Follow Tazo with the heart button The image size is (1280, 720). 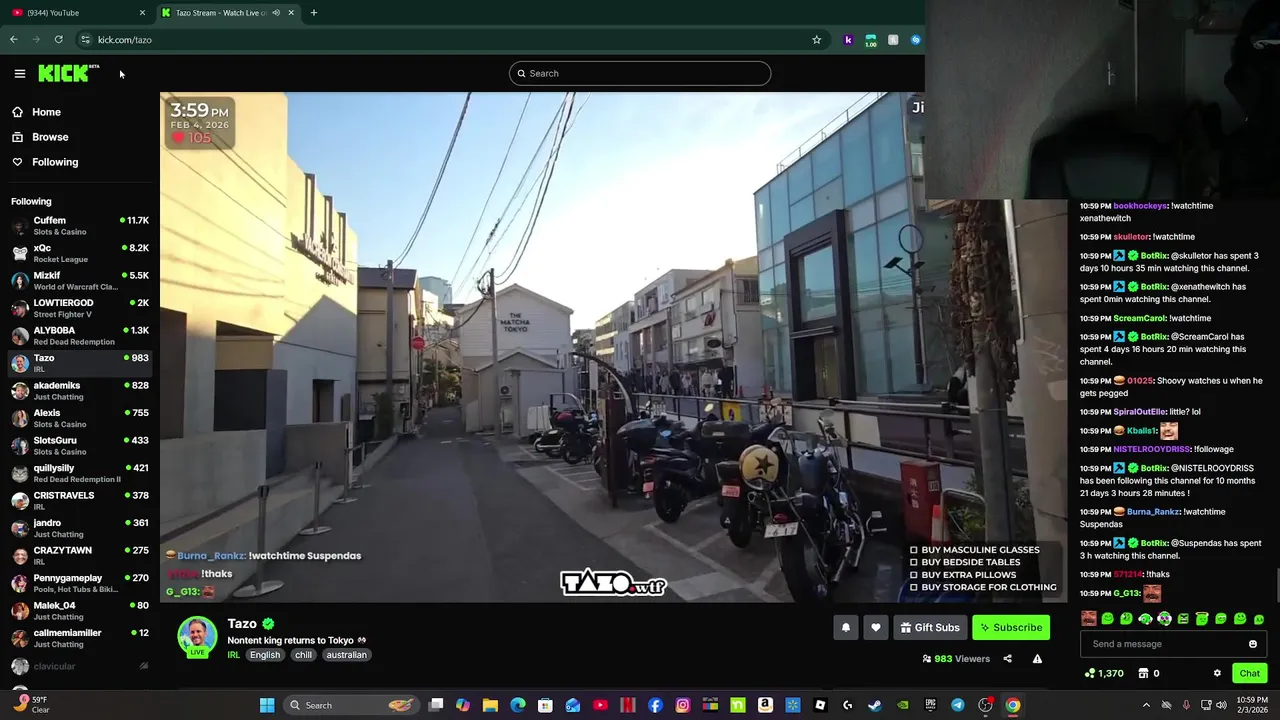point(876,627)
